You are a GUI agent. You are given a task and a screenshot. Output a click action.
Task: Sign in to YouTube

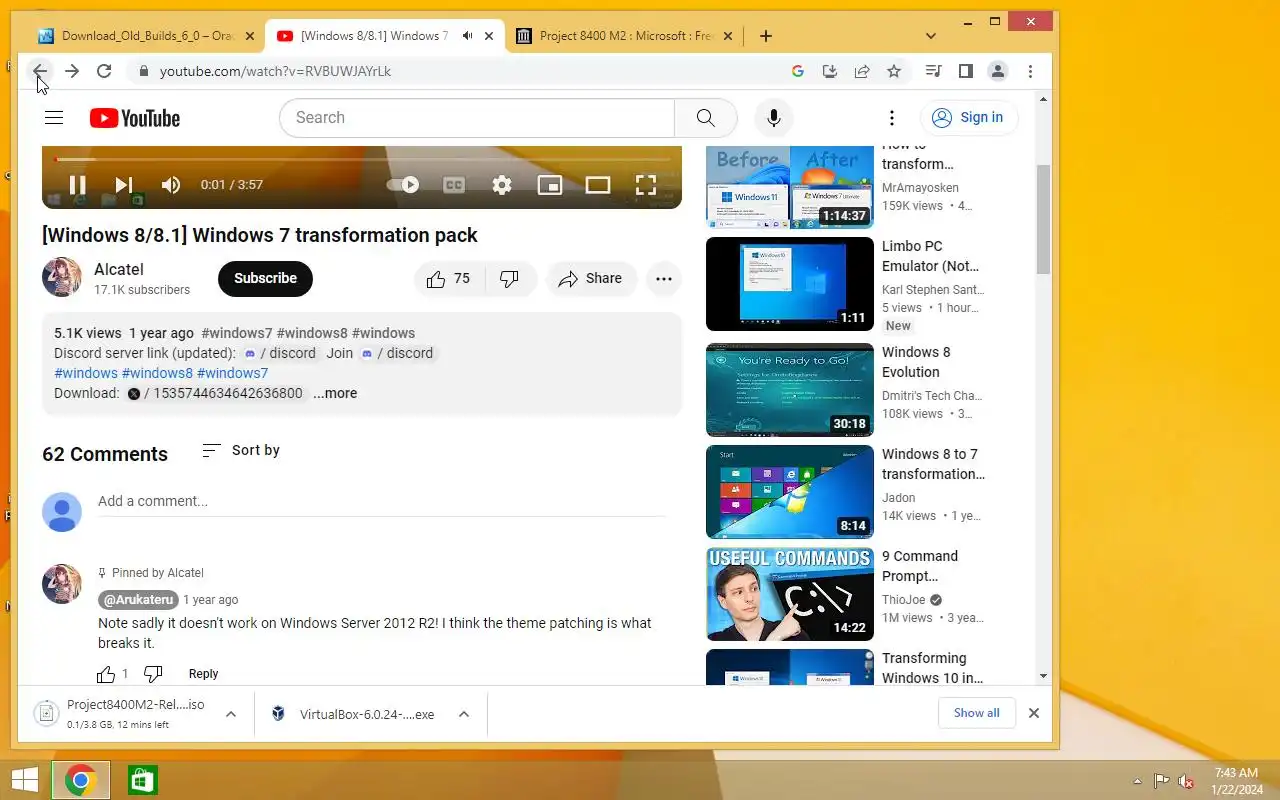(968, 117)
